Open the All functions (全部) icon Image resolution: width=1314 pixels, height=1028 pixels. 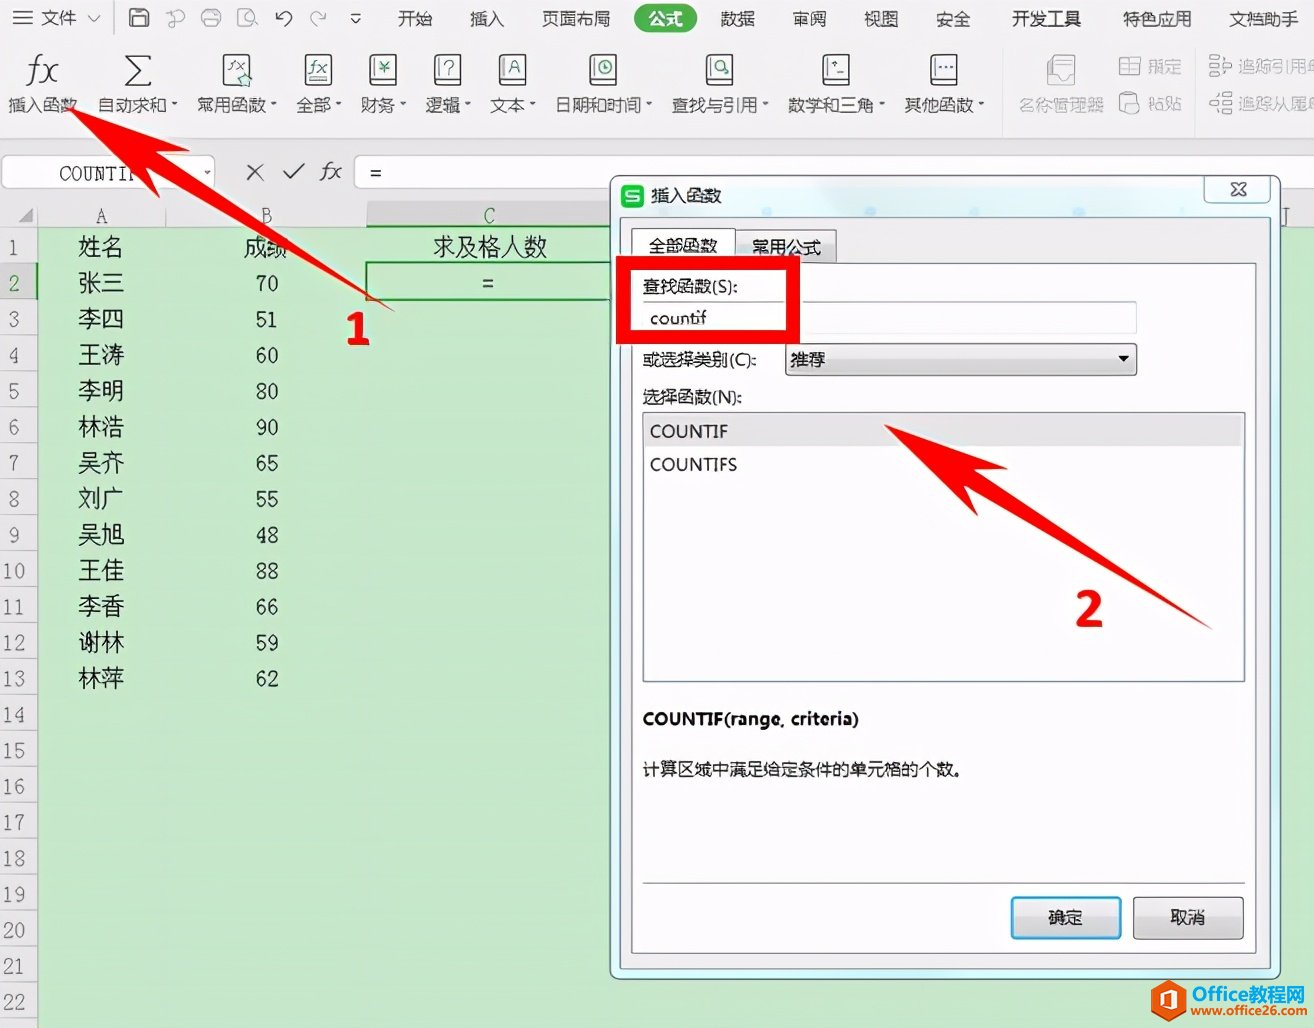[318, 70]
